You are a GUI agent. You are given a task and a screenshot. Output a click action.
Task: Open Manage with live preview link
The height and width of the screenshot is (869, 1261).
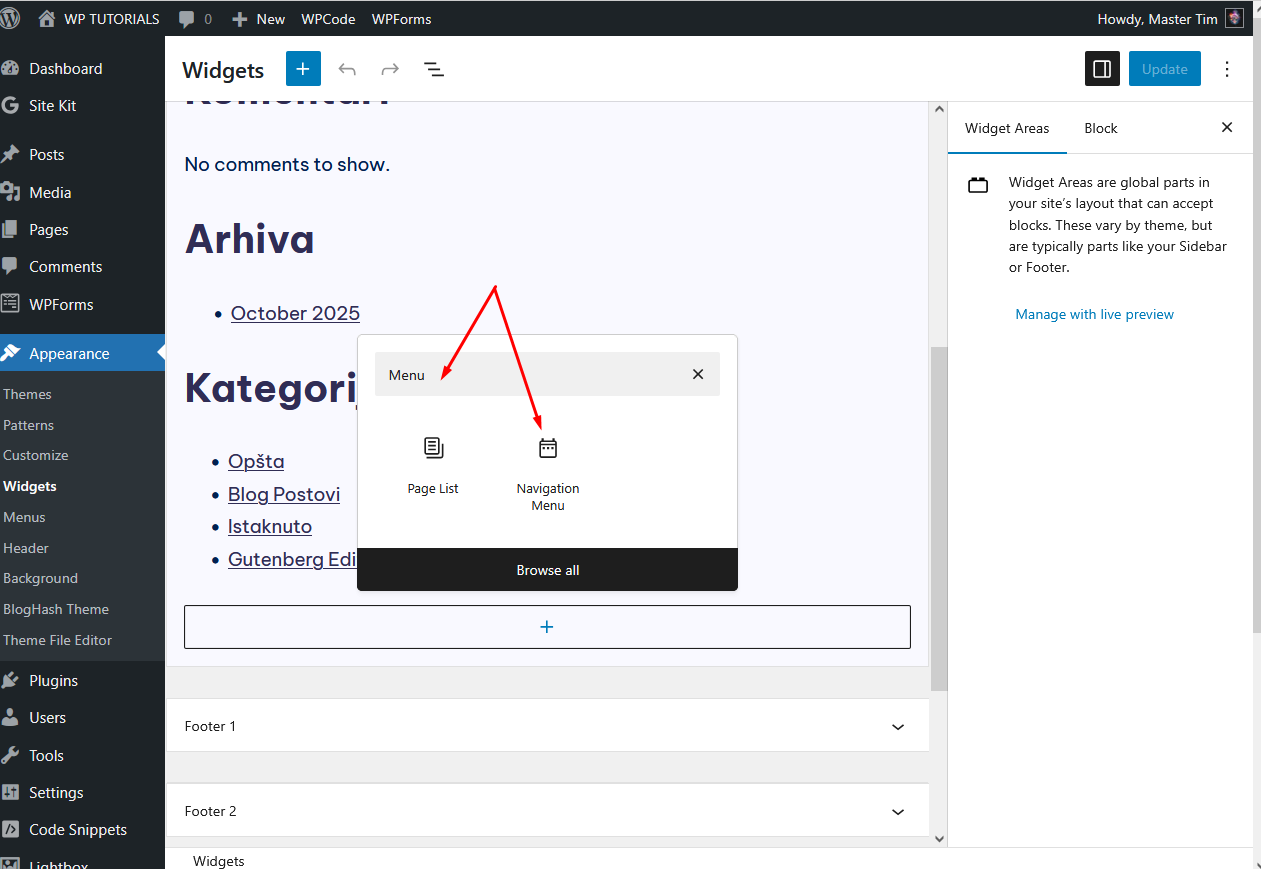[1094, 314]
